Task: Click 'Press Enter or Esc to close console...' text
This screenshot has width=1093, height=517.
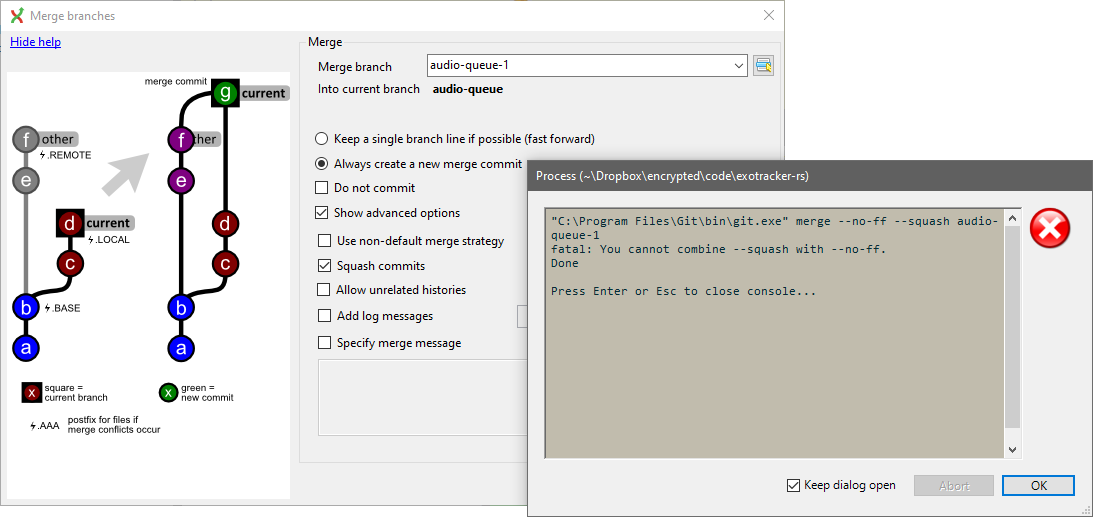Action: click(x=683, y=291)
